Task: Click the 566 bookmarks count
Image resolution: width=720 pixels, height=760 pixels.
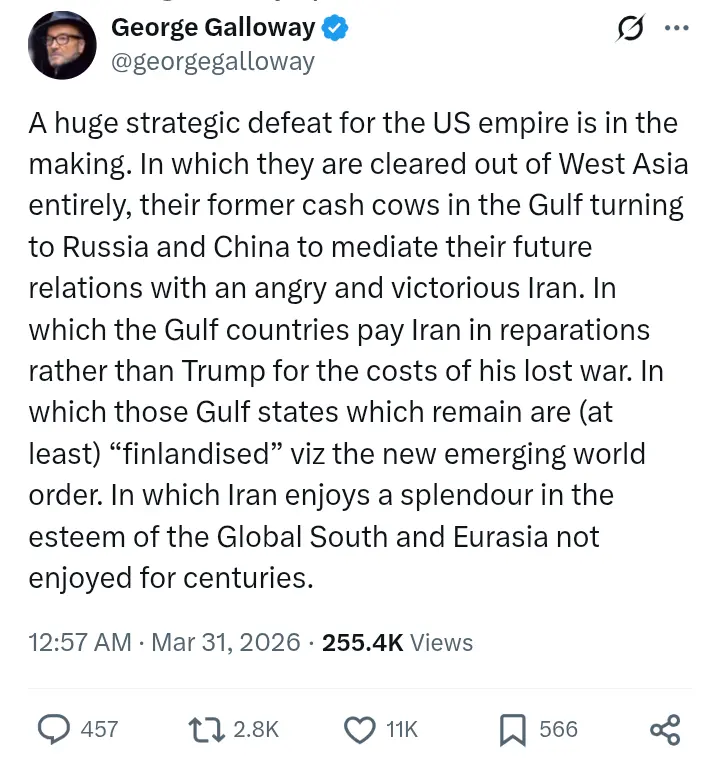Action: (558, 729)
